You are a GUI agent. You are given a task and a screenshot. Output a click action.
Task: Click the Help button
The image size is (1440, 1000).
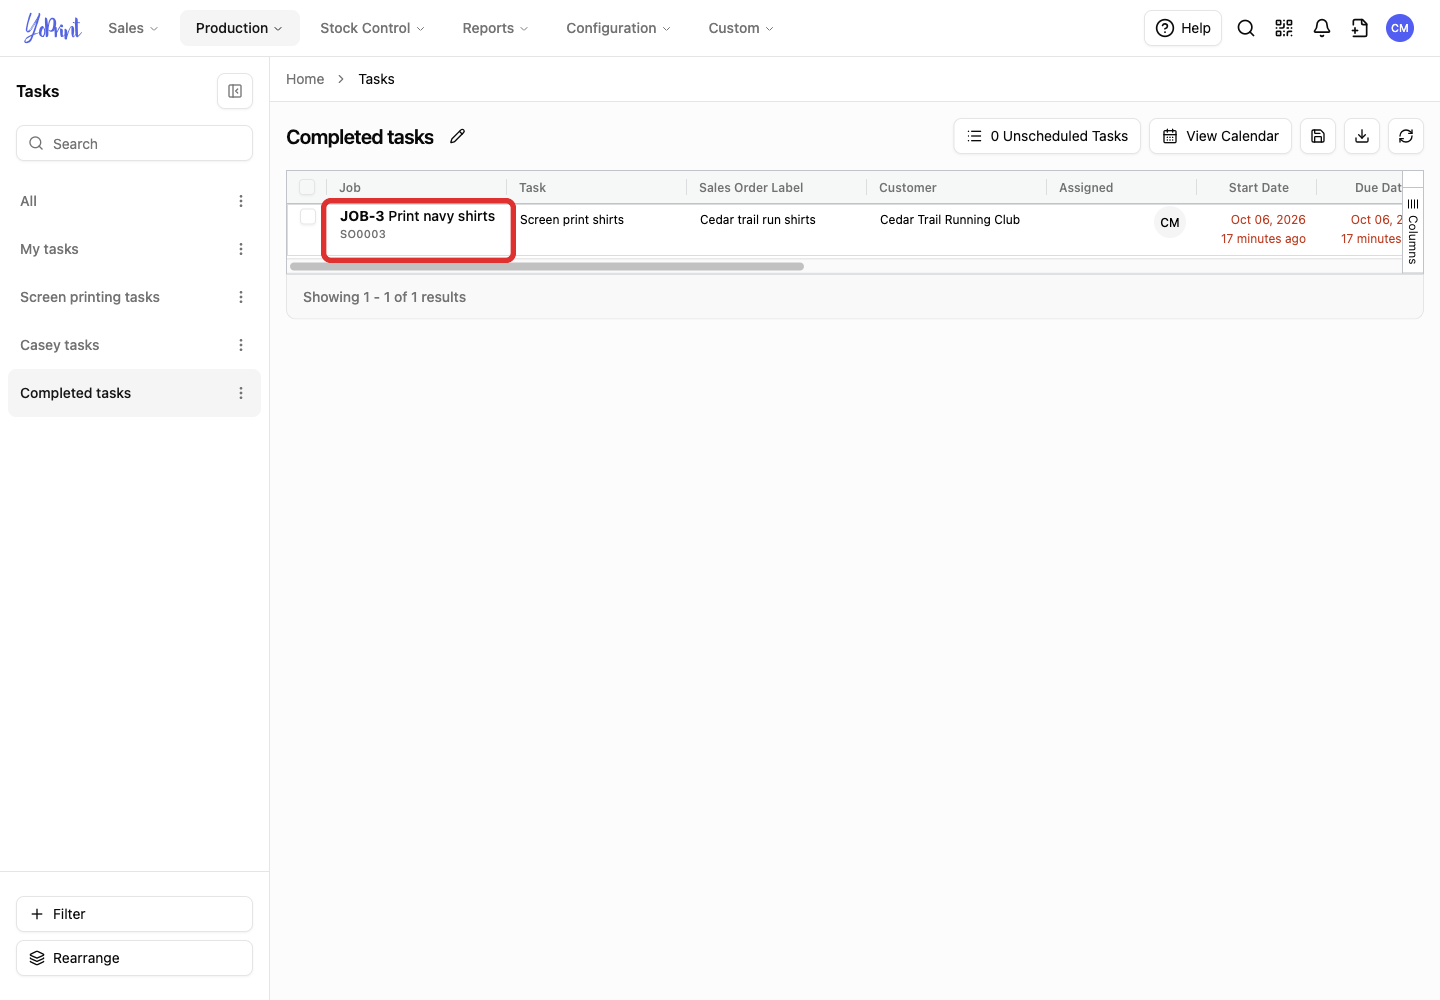pyautogui.click(x=1183, y=28)
